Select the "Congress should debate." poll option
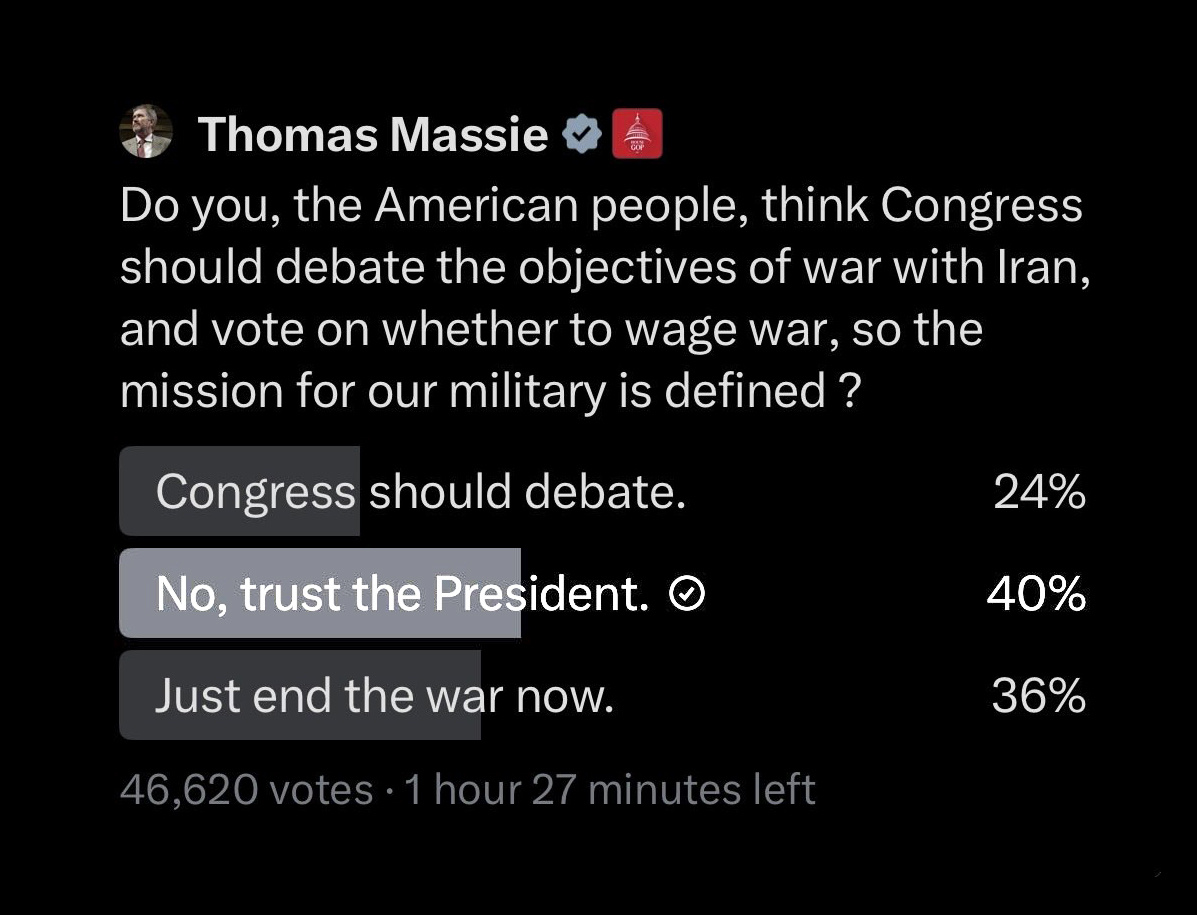 coord(421,492)
